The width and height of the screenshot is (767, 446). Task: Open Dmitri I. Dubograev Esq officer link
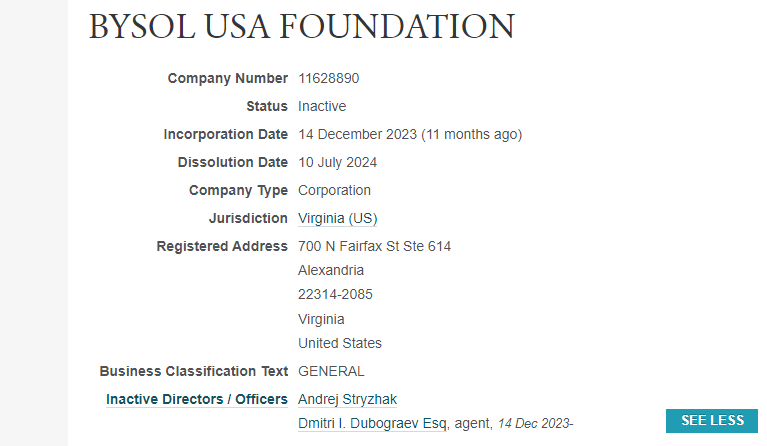tap(372, 423)
